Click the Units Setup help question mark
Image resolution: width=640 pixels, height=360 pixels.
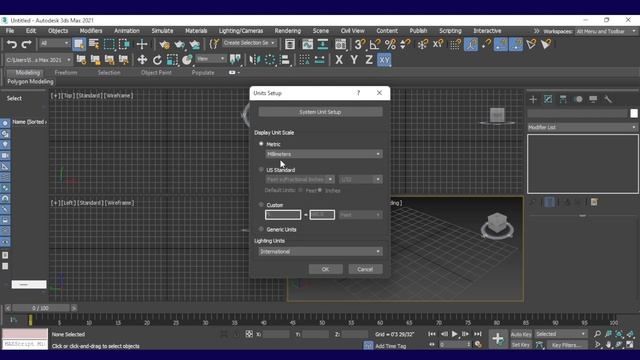click(x=358, y=93)
